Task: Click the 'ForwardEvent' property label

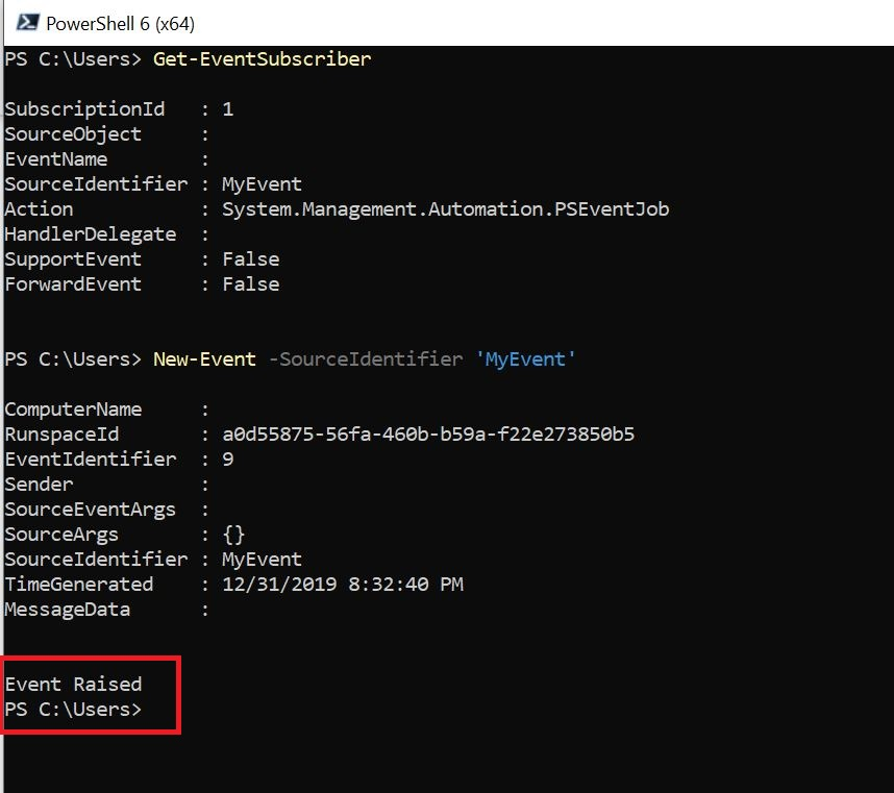Action: click(73, 284)
